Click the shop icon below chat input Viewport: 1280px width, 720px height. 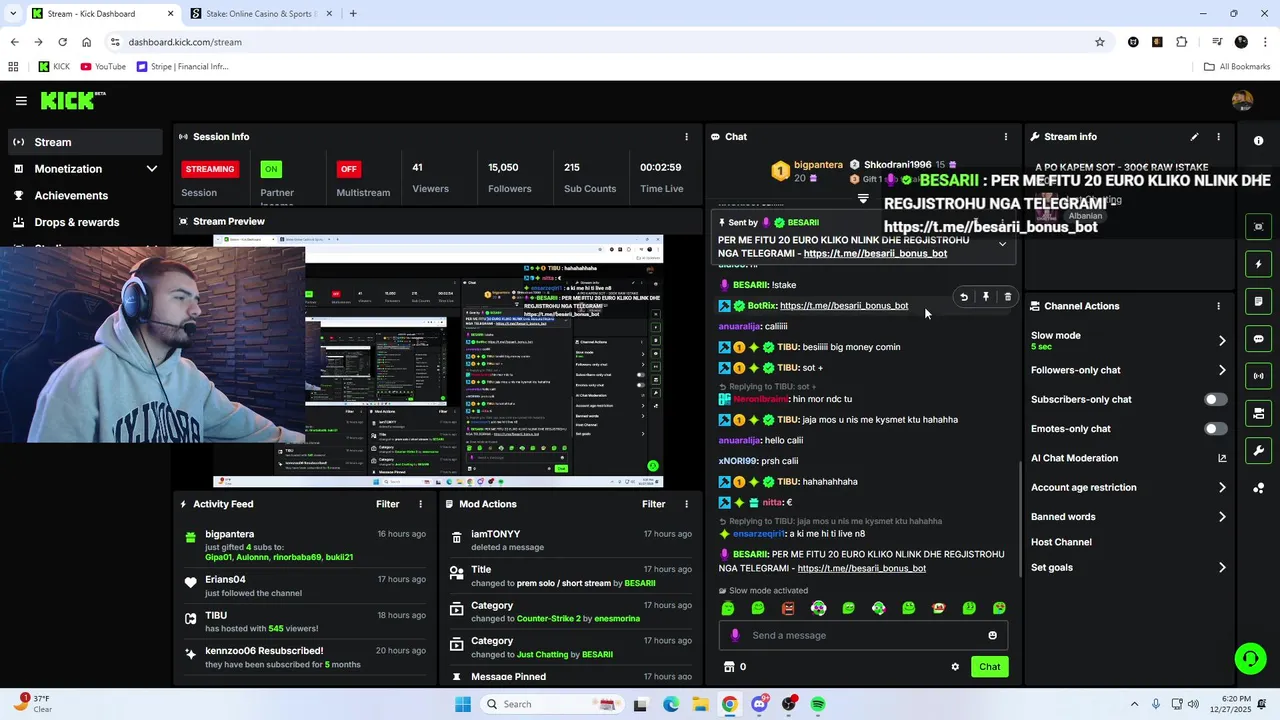pyautogui.click(x=729, y=667)
